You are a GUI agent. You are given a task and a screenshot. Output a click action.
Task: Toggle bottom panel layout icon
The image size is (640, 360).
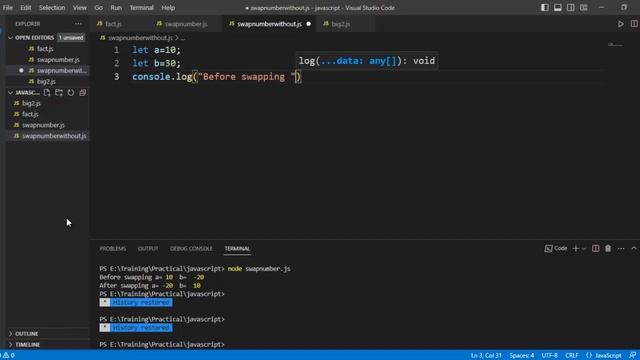pyautogui.click(x=558, y=8)
